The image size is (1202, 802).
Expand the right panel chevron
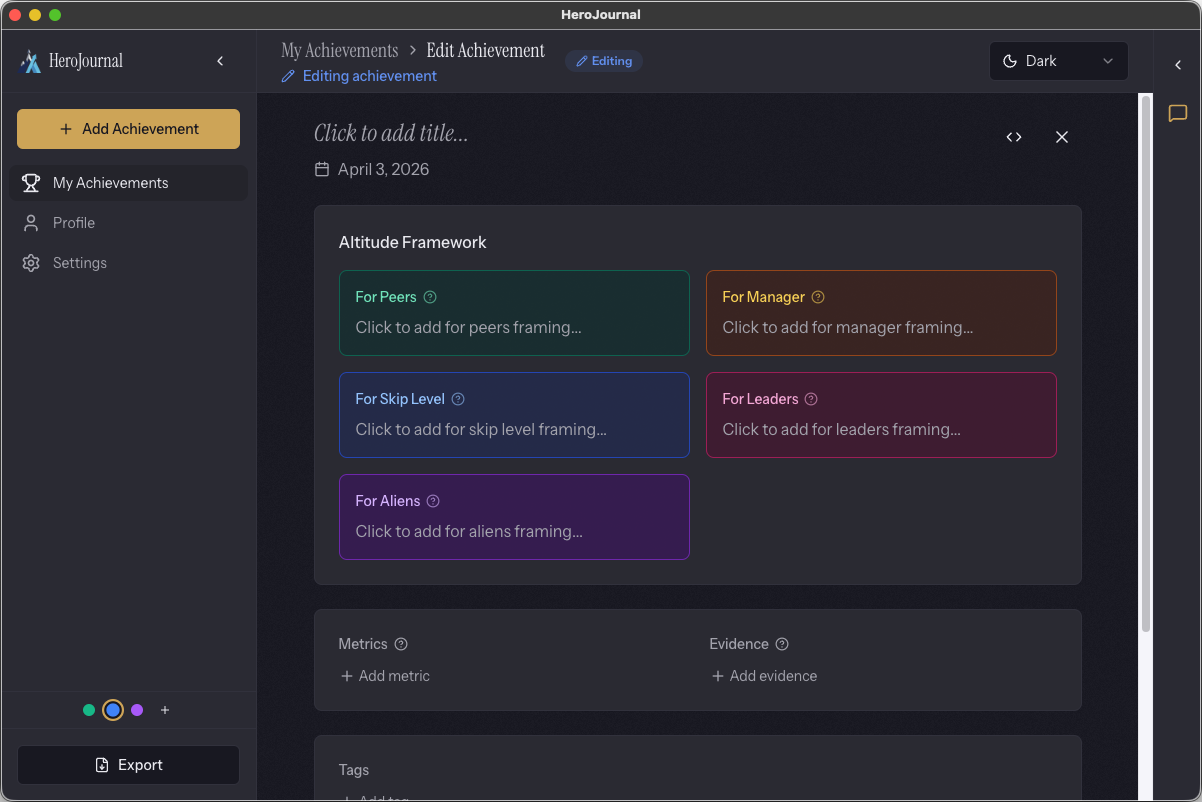click(x=1177, y=65)
